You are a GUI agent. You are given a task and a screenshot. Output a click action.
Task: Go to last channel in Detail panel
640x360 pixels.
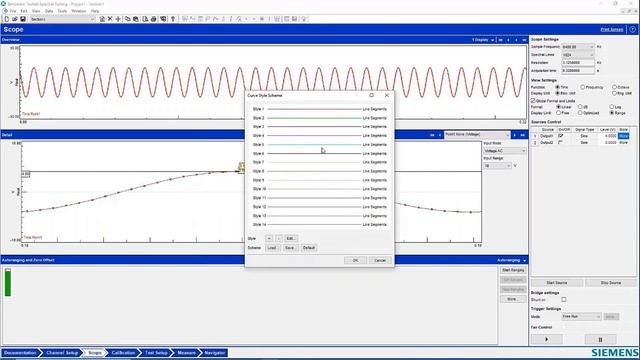click(x=523, y=135)
